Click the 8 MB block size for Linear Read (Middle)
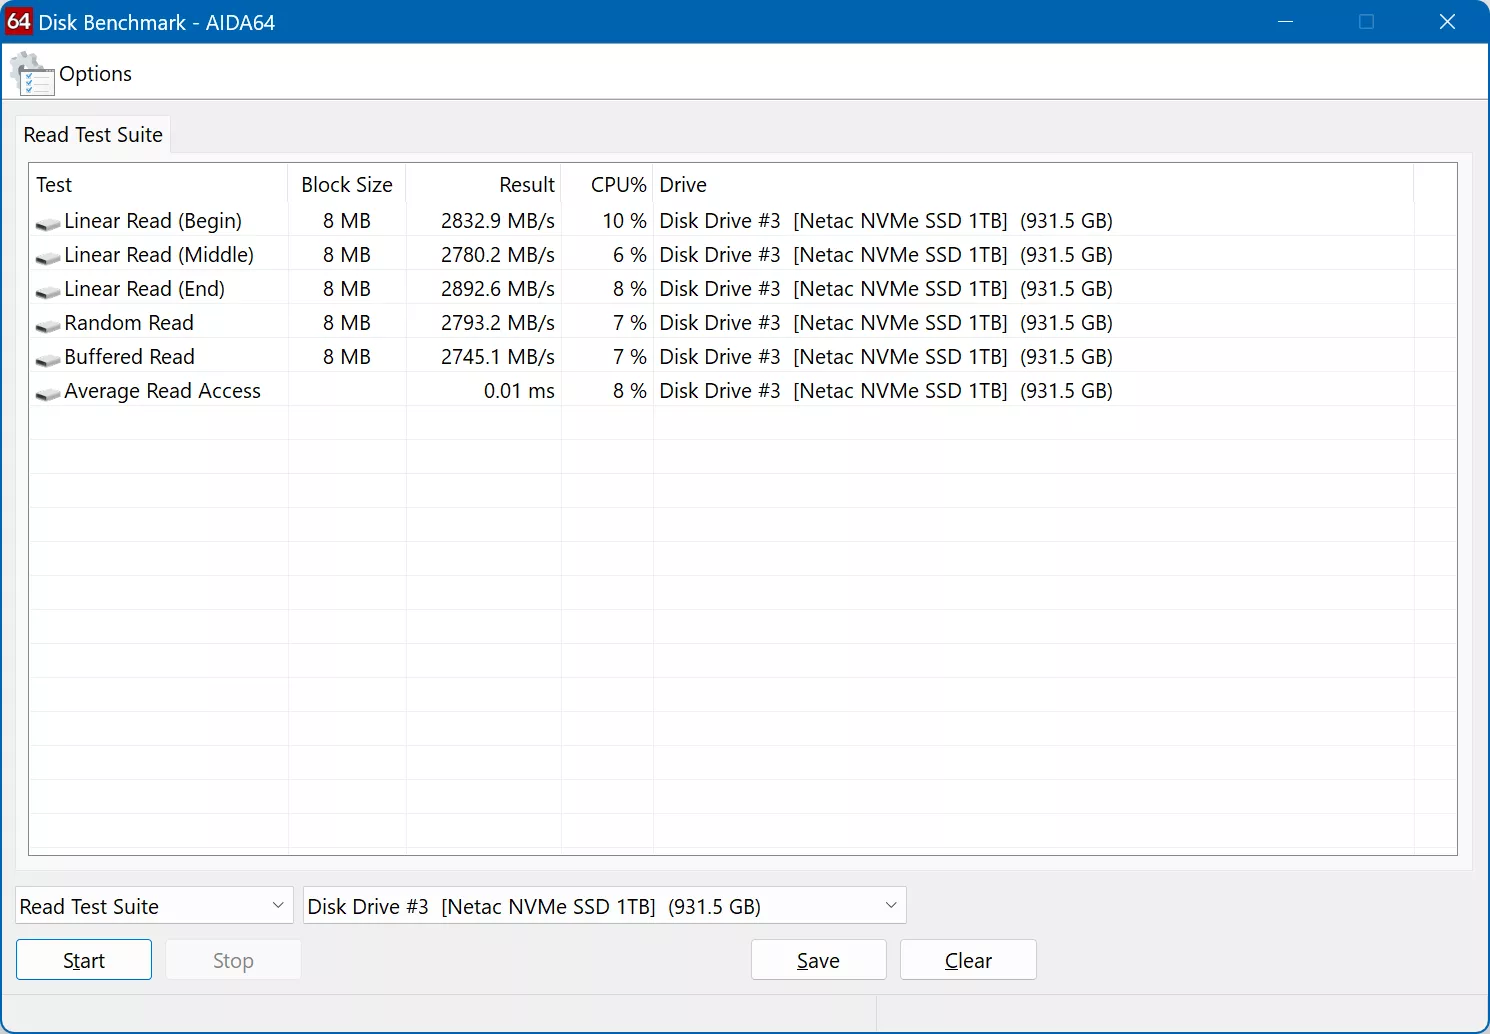The height and width of the screenshot is (1034, 1490). pos(346,255)
